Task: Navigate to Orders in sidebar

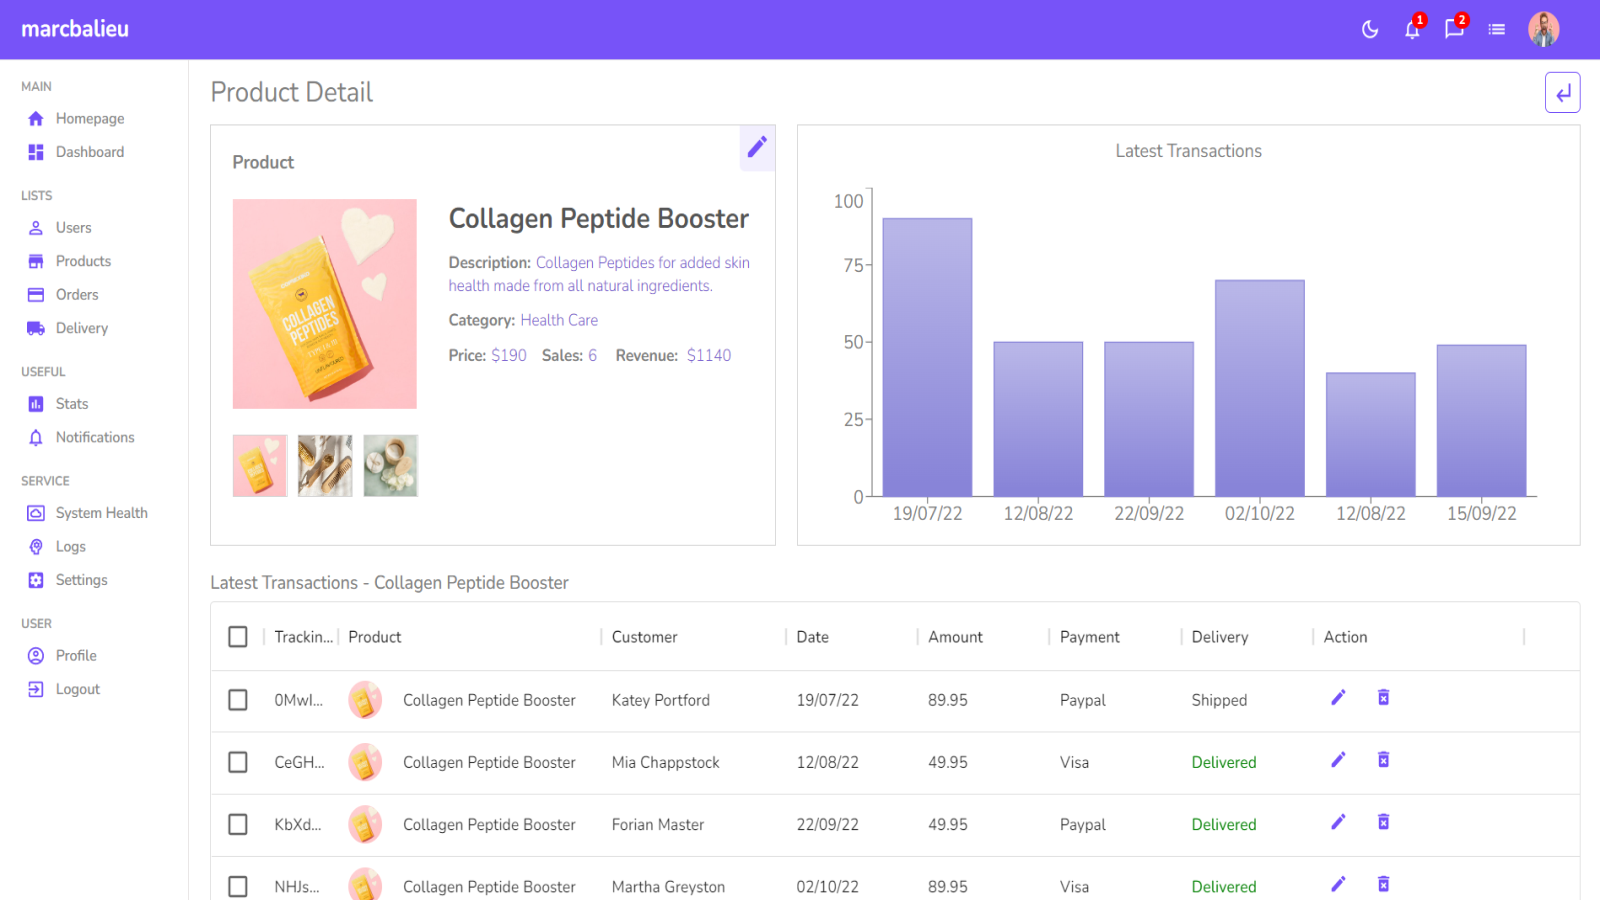Action: pyautogui.click(x=77, y=295)
